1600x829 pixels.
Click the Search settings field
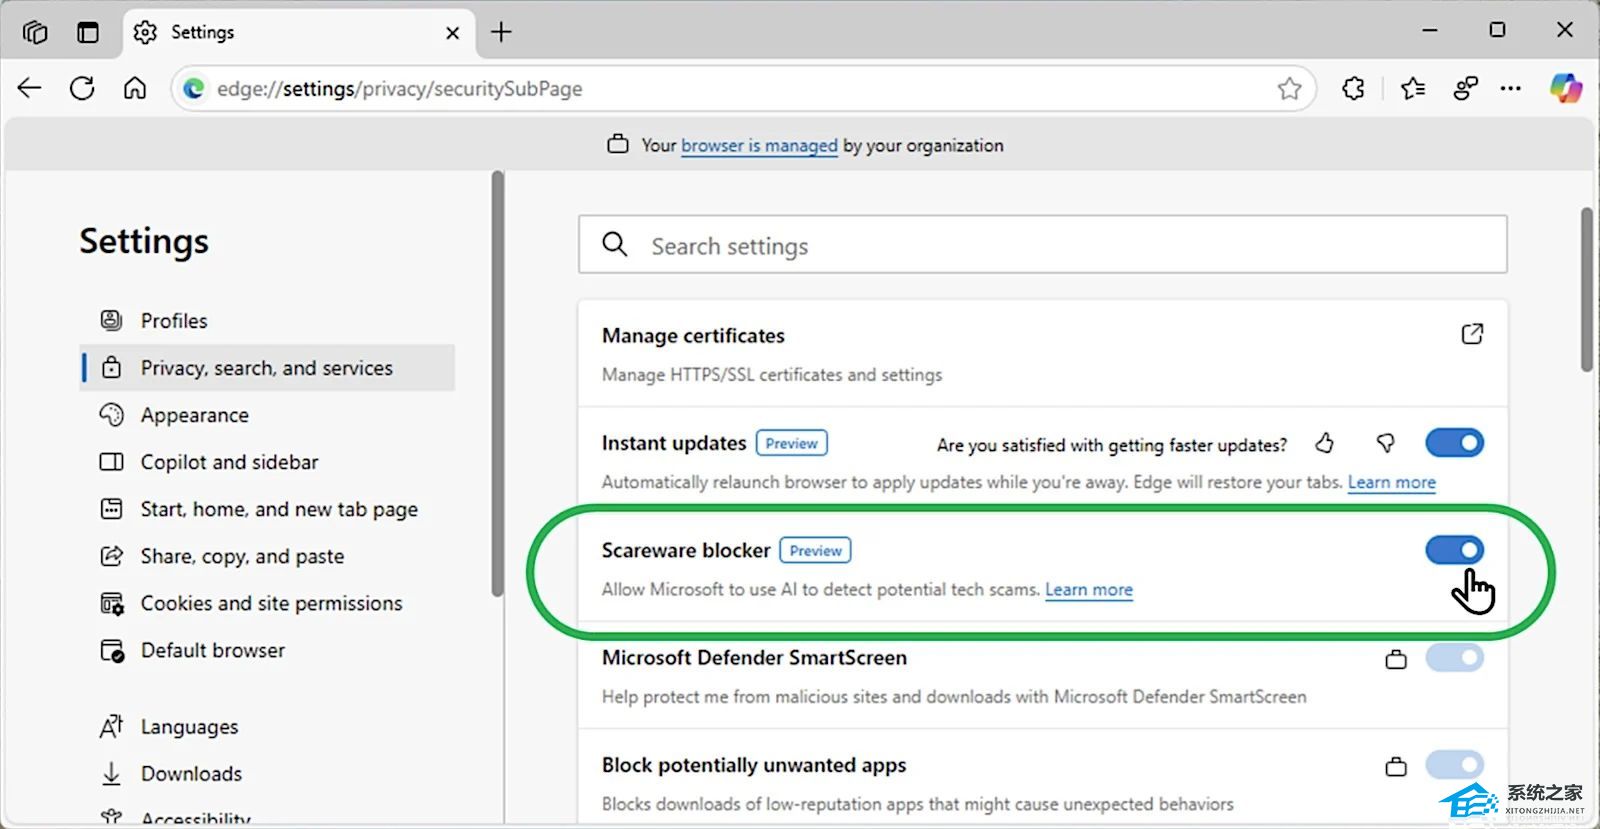pos(1042,245)
